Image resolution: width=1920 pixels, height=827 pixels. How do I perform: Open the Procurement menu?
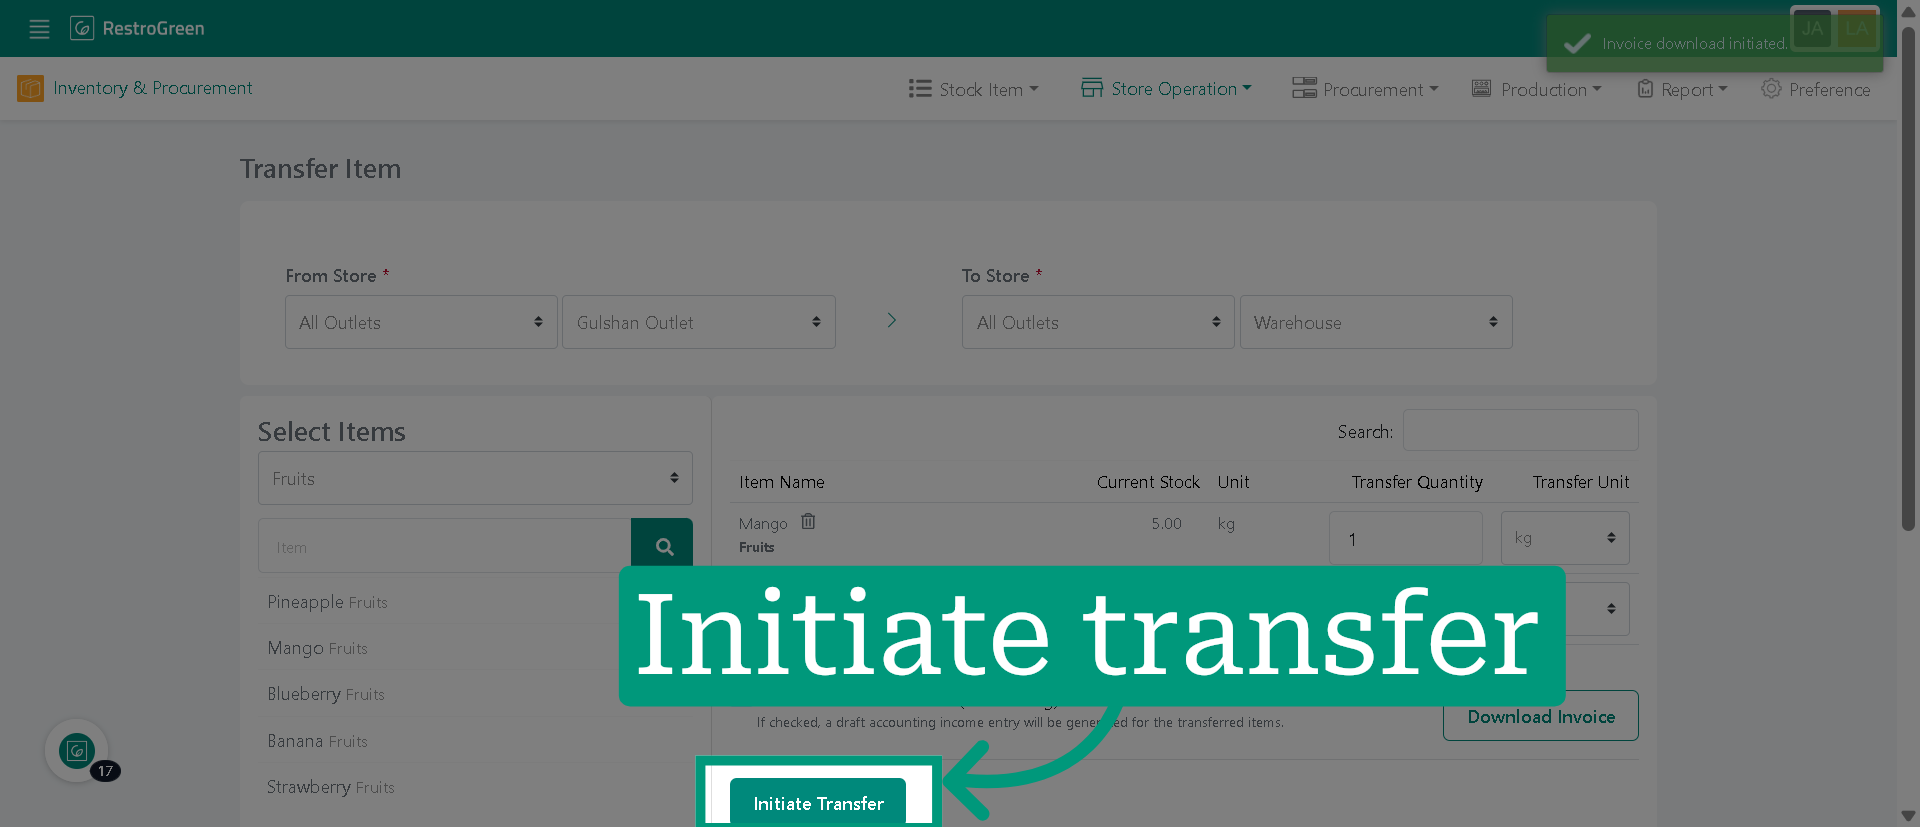[x=1365, y=89]
